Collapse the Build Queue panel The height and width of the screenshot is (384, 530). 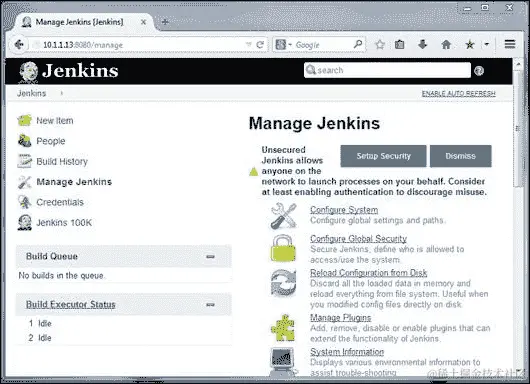point(210,257)
